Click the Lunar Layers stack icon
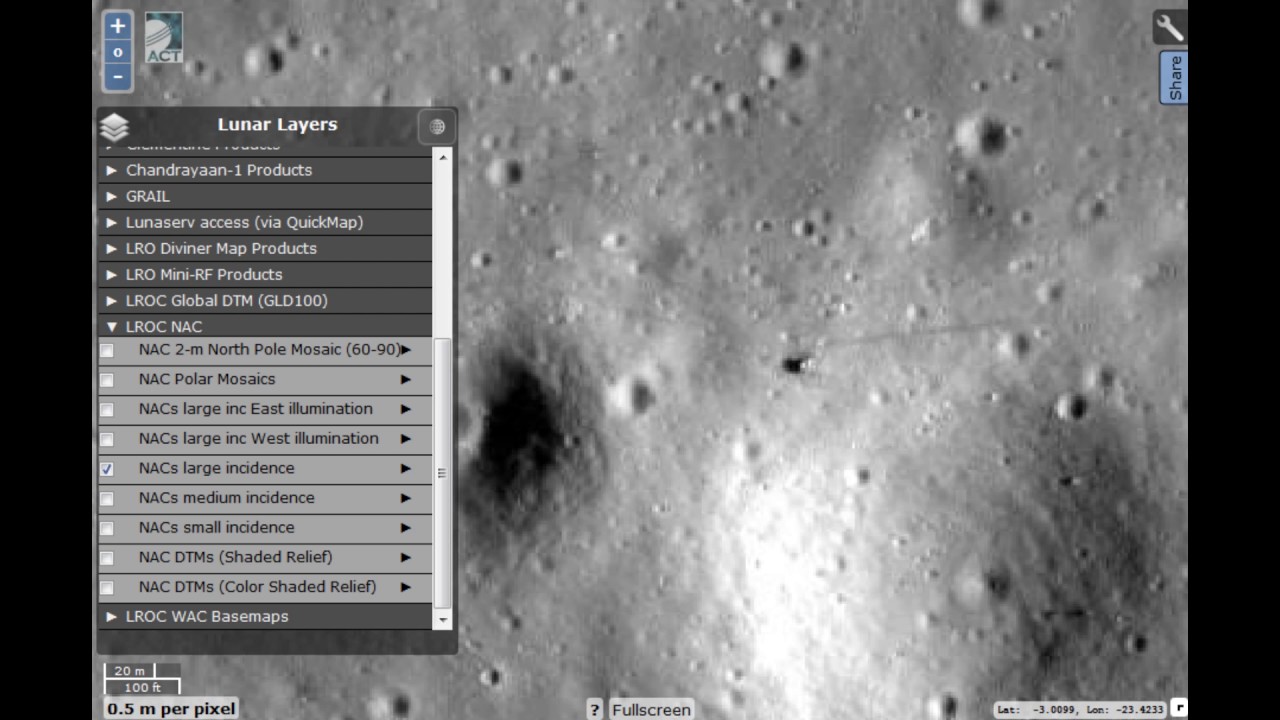The height and width of the screenshot is (720, 1280). [x=115, y=127]
